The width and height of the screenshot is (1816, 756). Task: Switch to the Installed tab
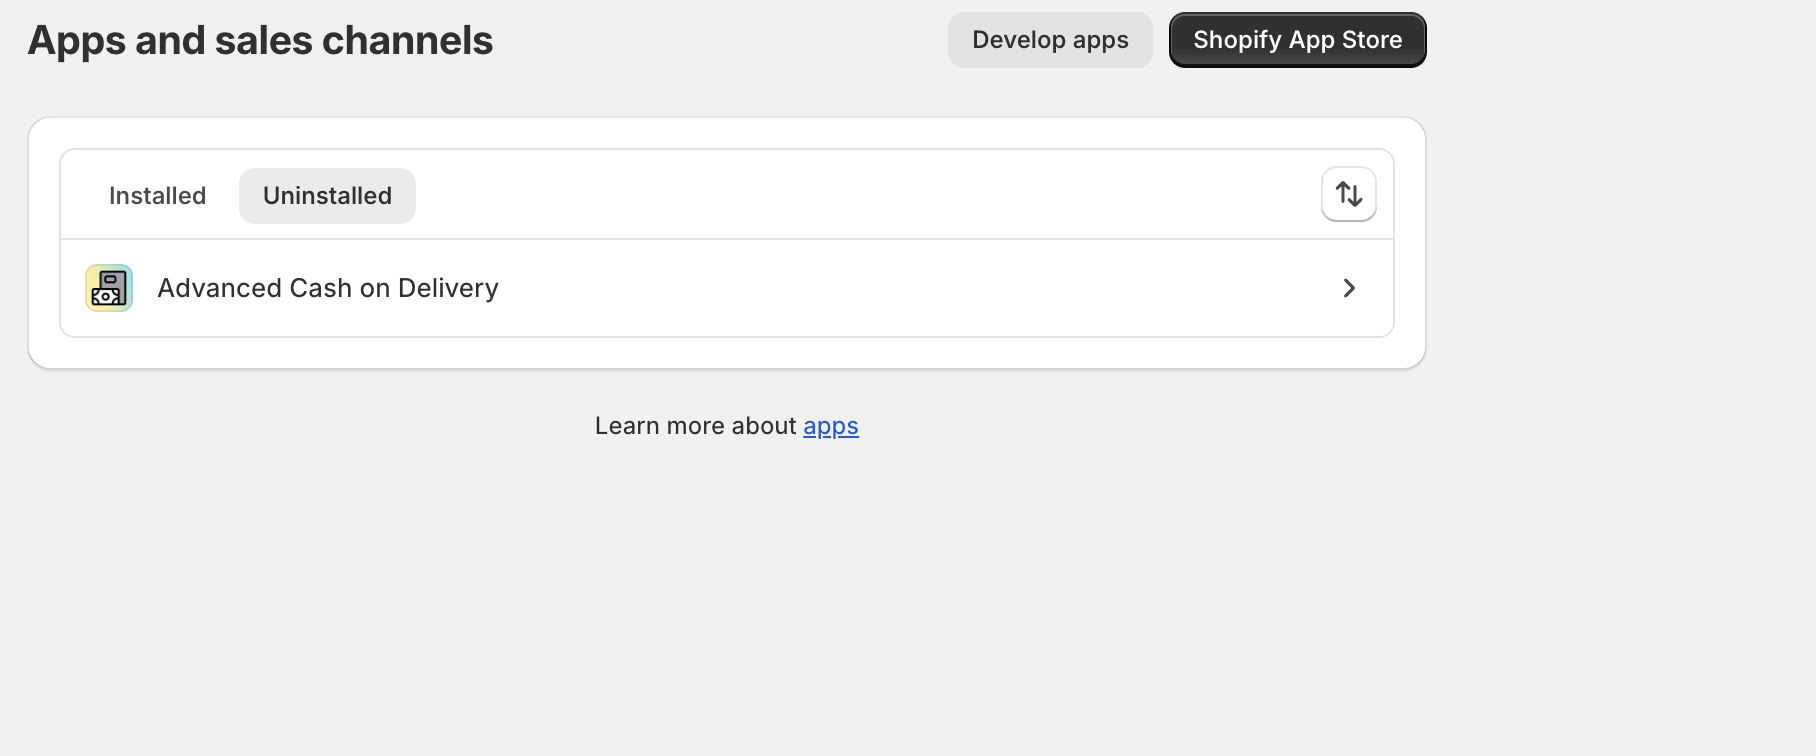tap(157, 196)
